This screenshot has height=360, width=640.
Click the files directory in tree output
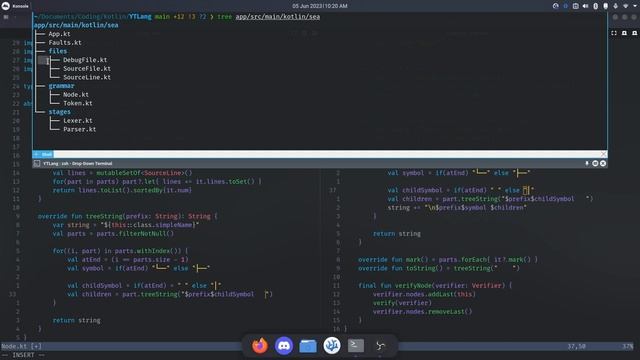click(58, 51)
